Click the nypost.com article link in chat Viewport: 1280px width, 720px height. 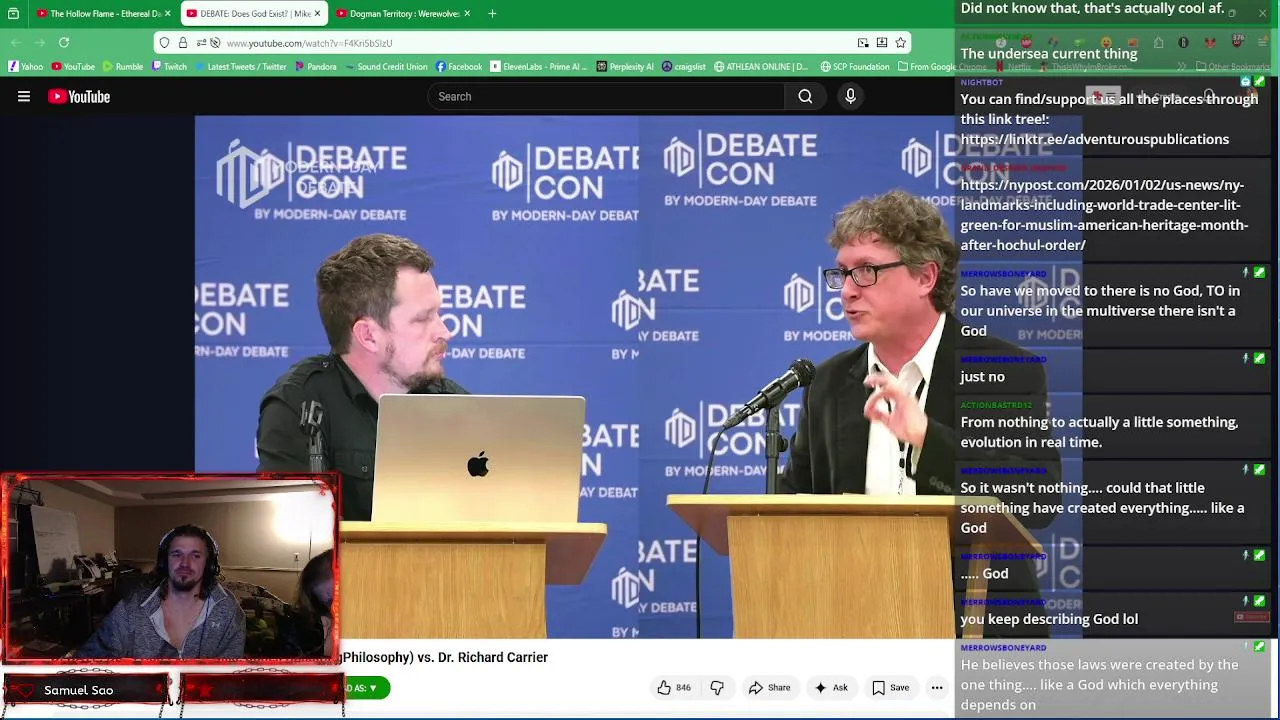coord(1104,215)
